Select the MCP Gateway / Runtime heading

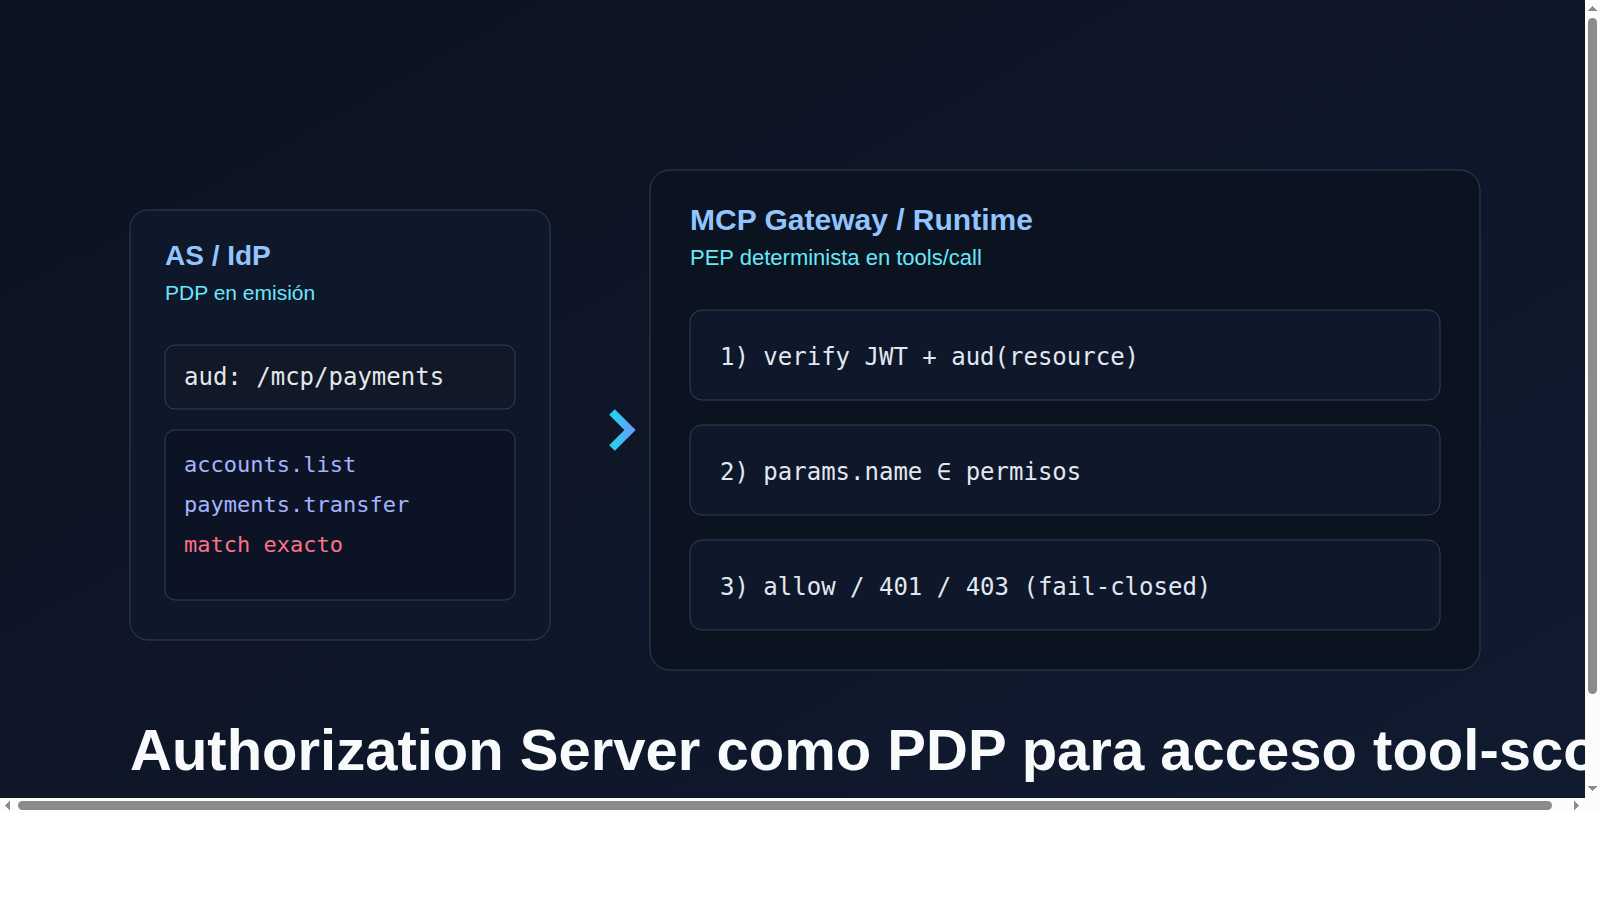861,219
